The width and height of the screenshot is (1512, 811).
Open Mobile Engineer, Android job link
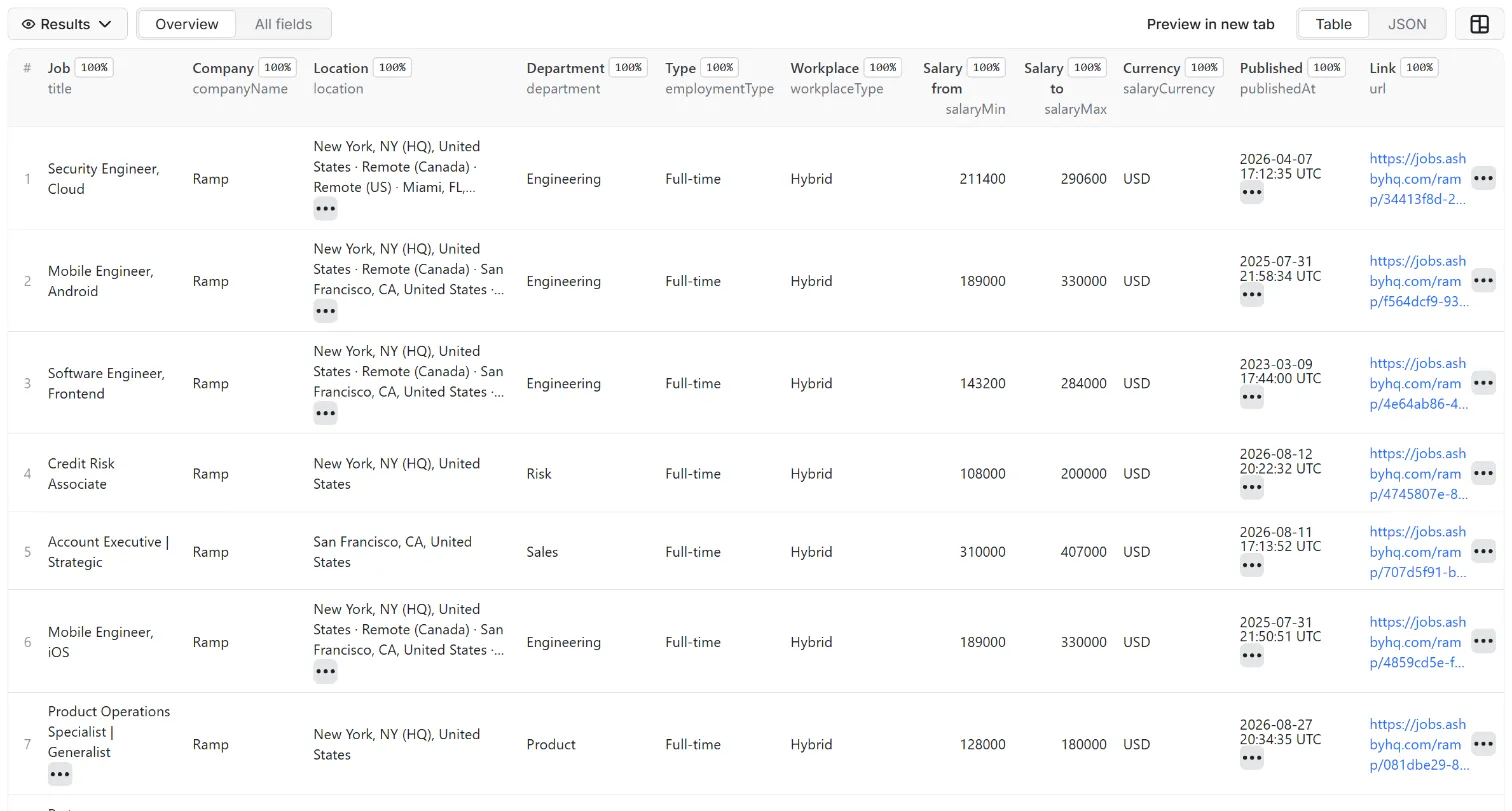1418,281
